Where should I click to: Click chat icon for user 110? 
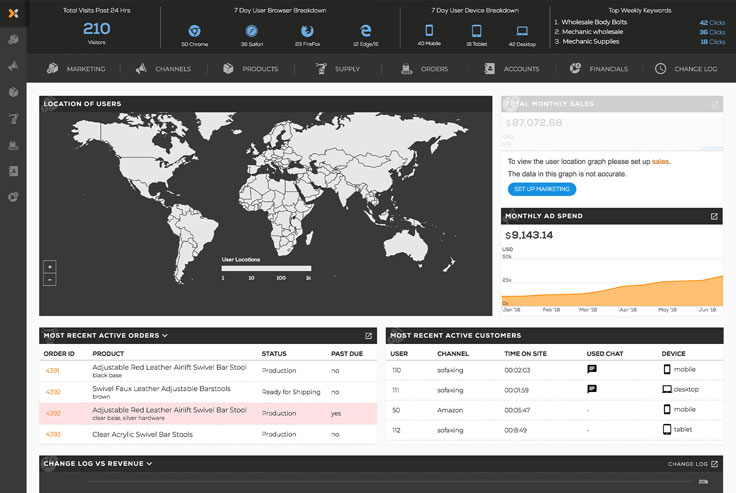(592, 369)
